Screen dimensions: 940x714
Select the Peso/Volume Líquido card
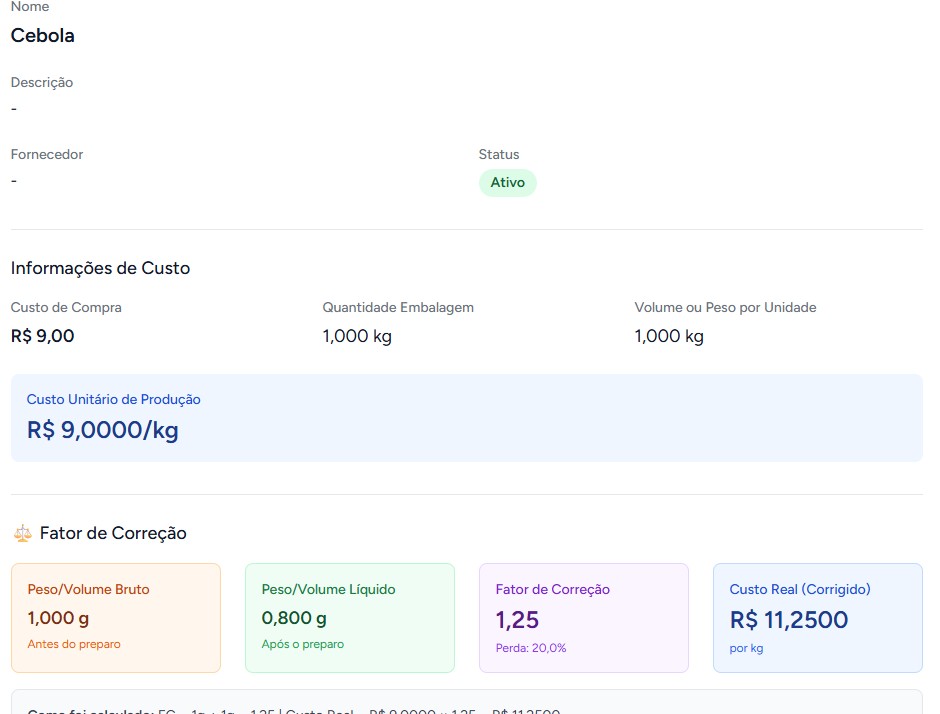tap(350, 617)
